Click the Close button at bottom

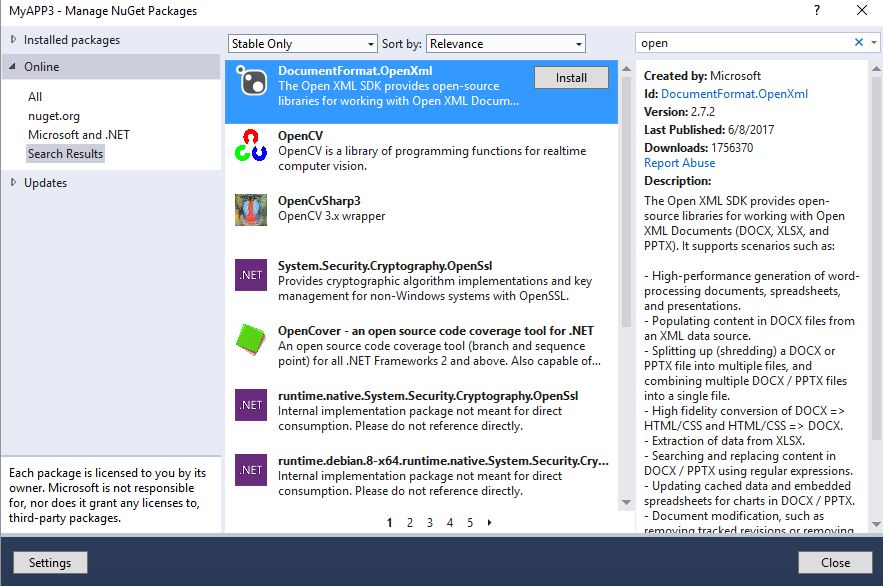tap(835, 562)
